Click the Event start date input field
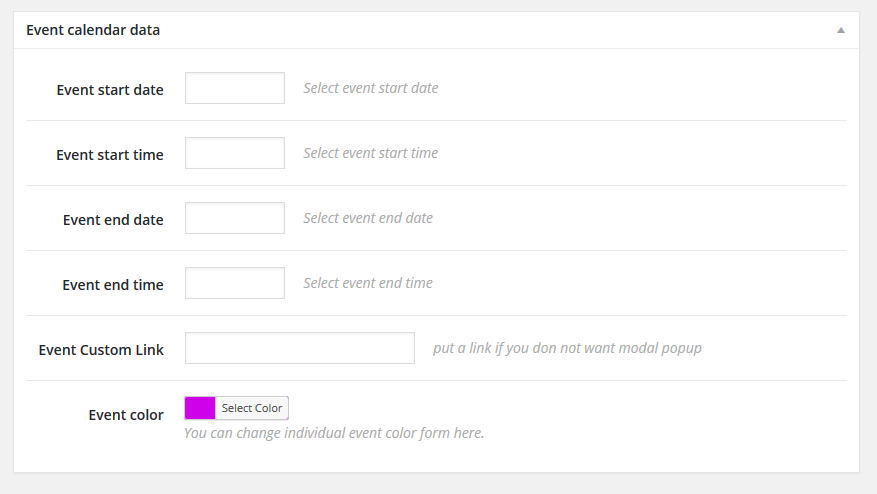The width and height of the screenshot is (877, 494). pyautogui.click(x=235, y=88)
